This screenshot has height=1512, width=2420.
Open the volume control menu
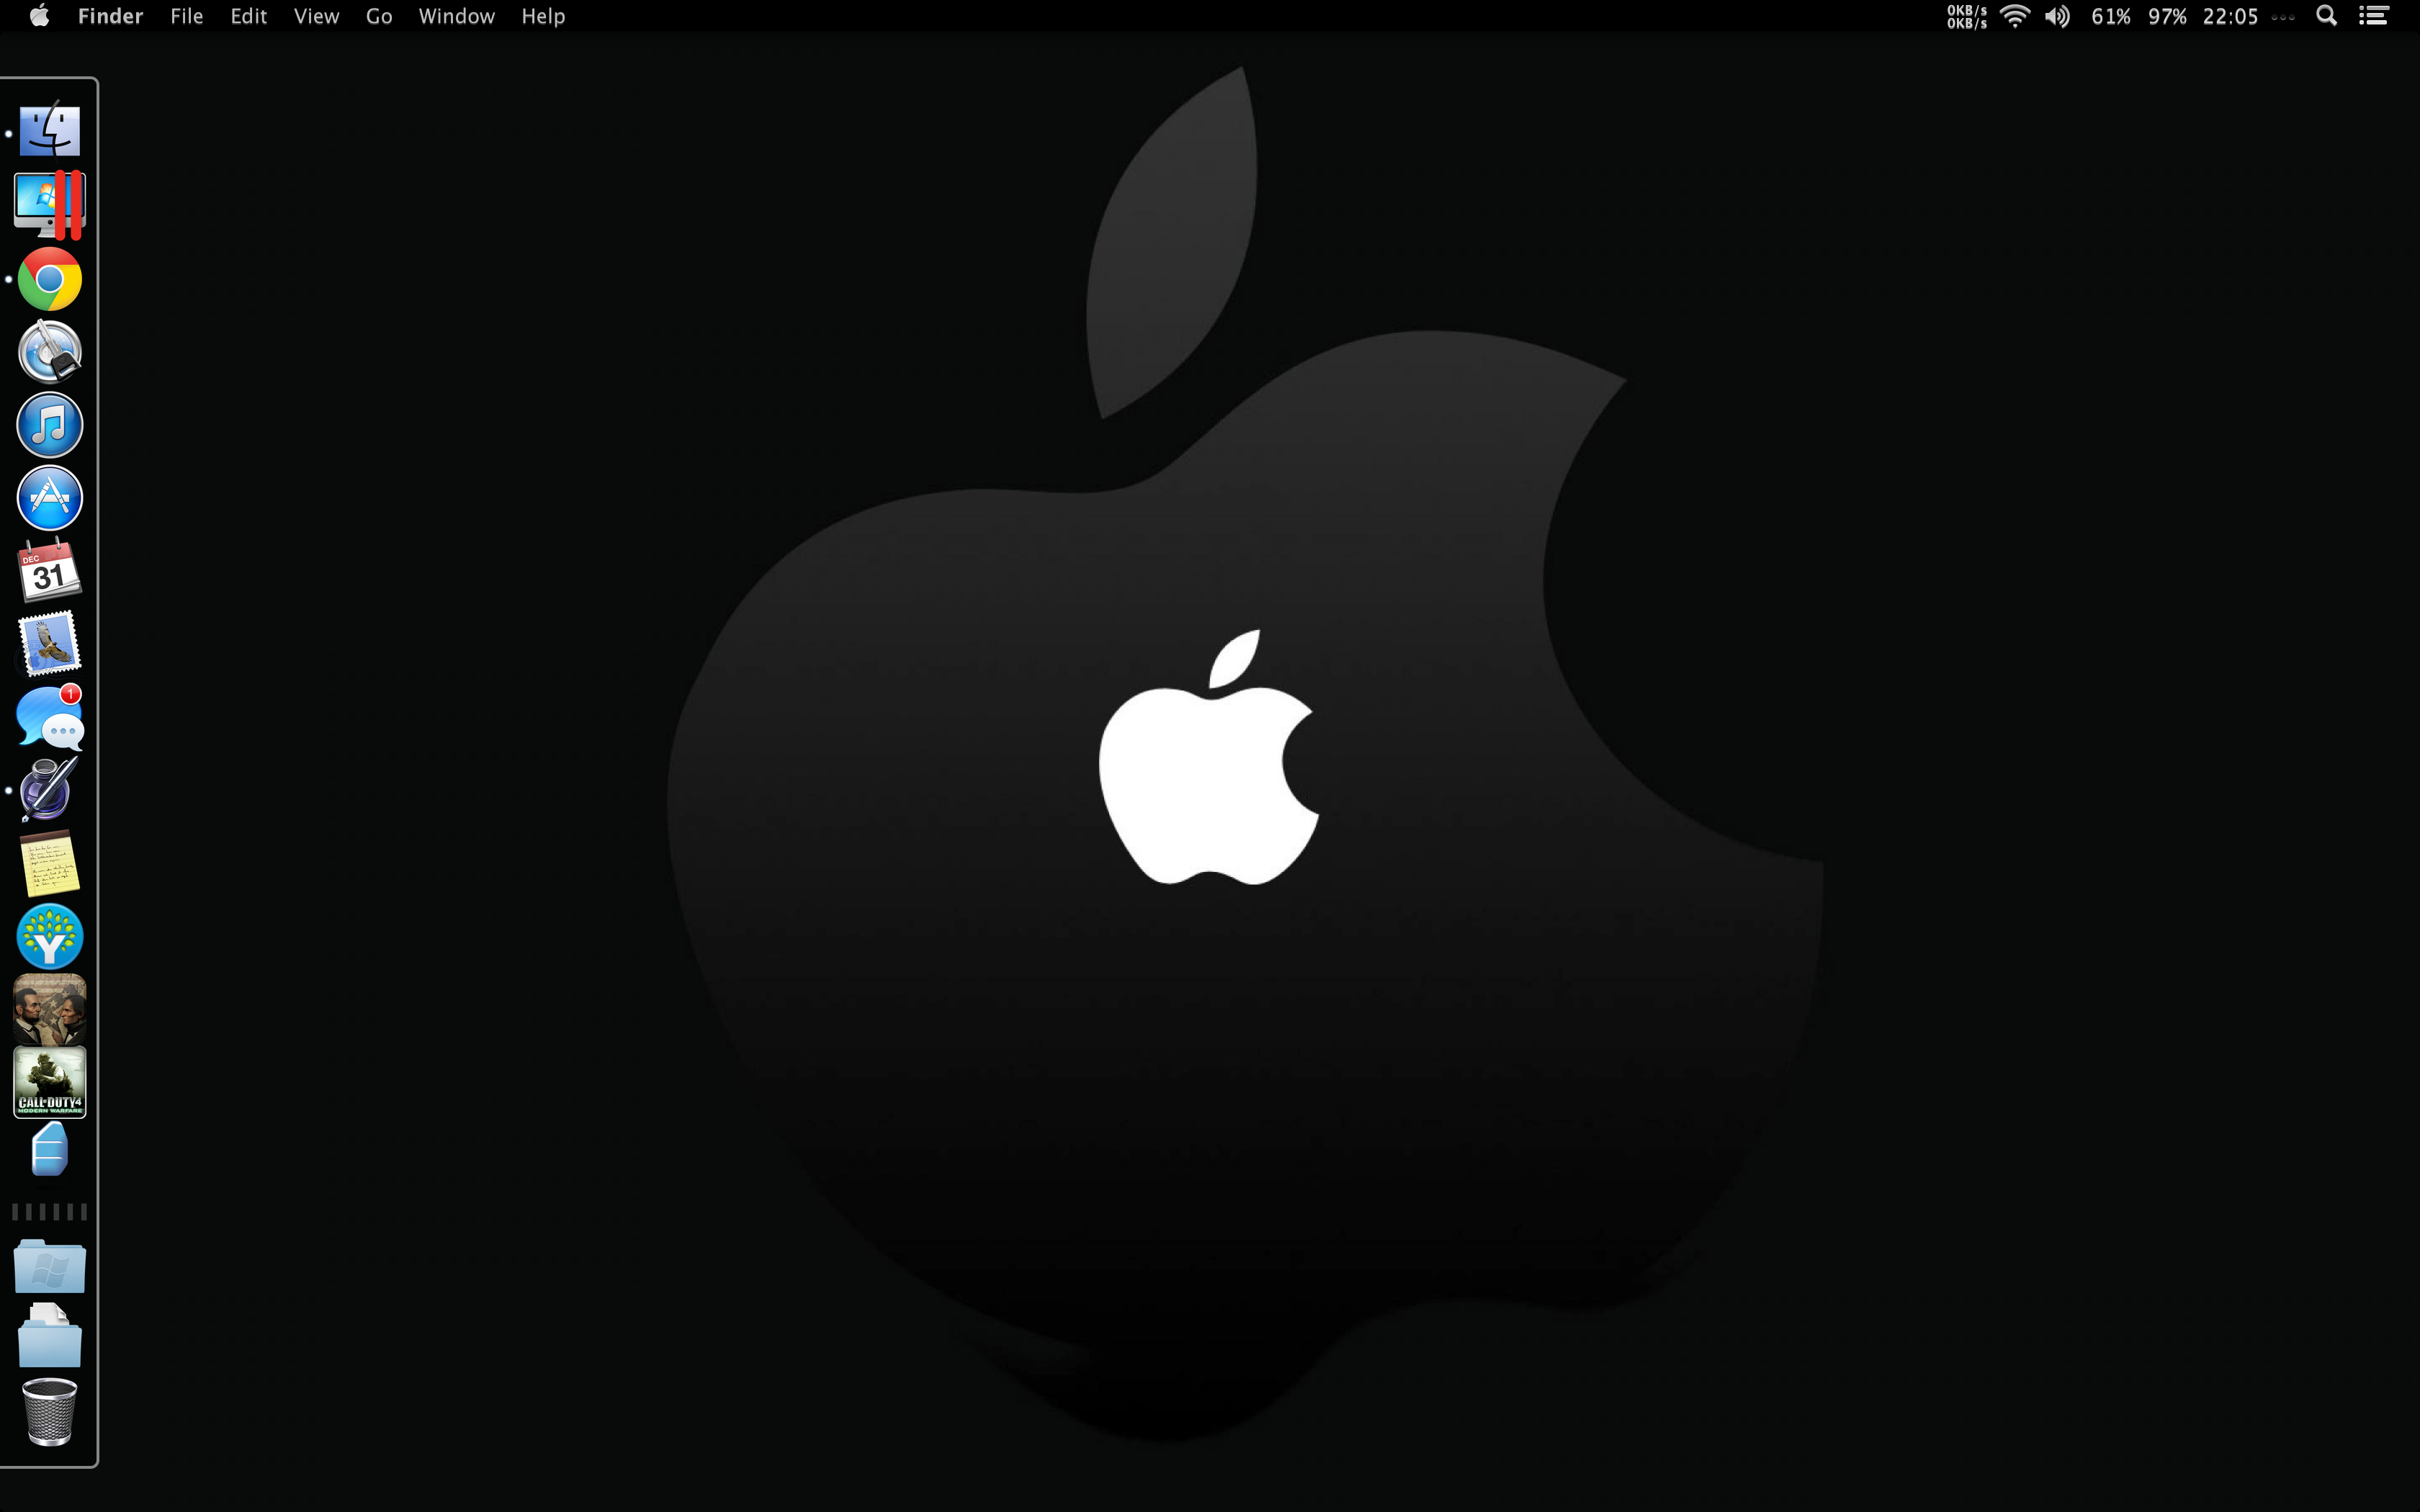[x=2057, y=16]
